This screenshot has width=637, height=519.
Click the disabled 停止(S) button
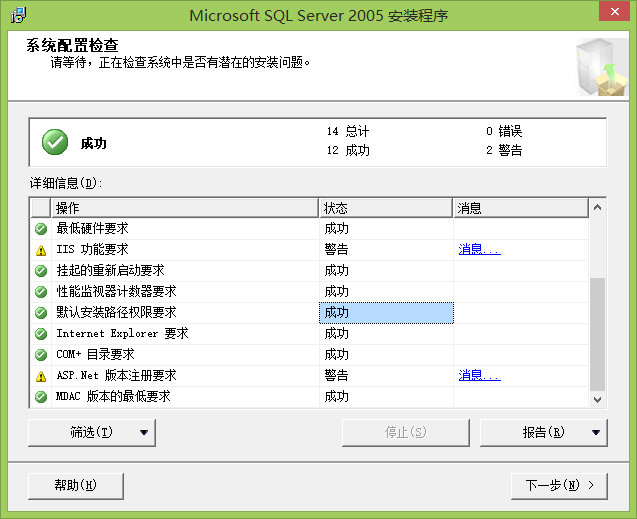click(x=405, y=432)
